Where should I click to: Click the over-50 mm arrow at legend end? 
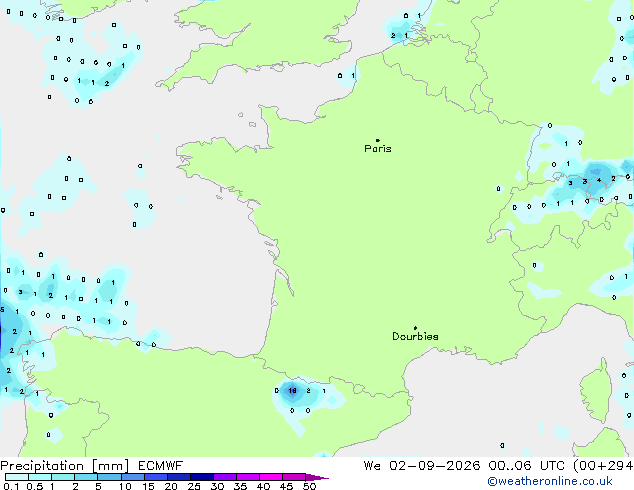317,477
